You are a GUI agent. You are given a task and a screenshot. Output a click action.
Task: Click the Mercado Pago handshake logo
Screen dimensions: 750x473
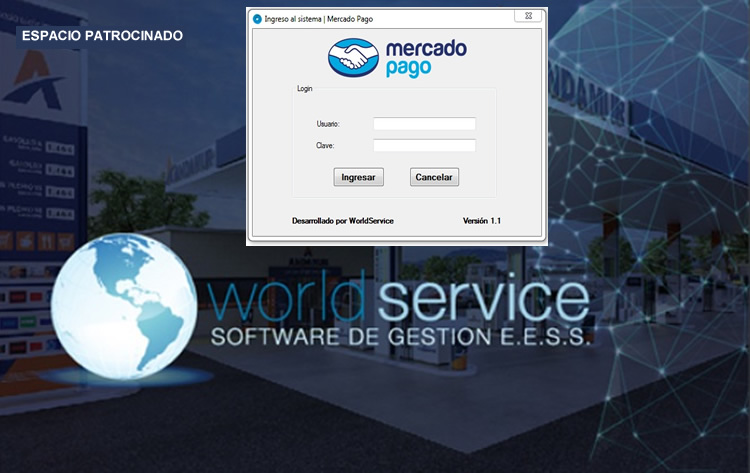[353, 58]
